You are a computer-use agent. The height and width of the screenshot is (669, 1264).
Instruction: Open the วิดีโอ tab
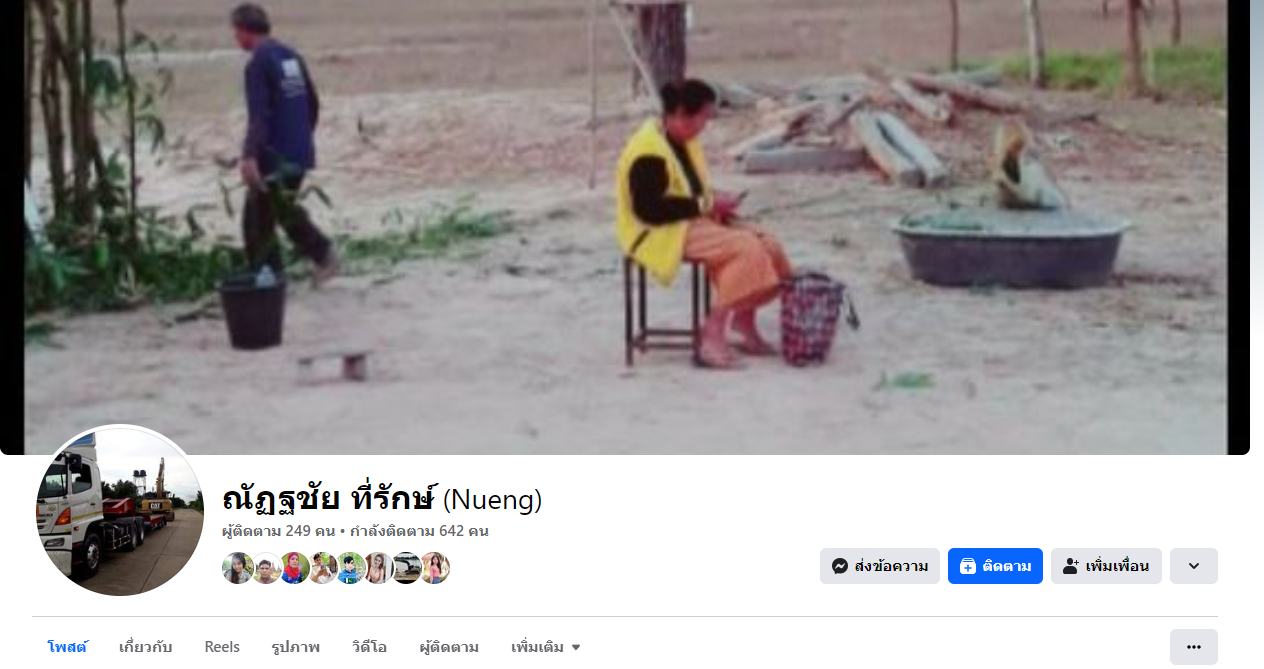click(369, 647)
